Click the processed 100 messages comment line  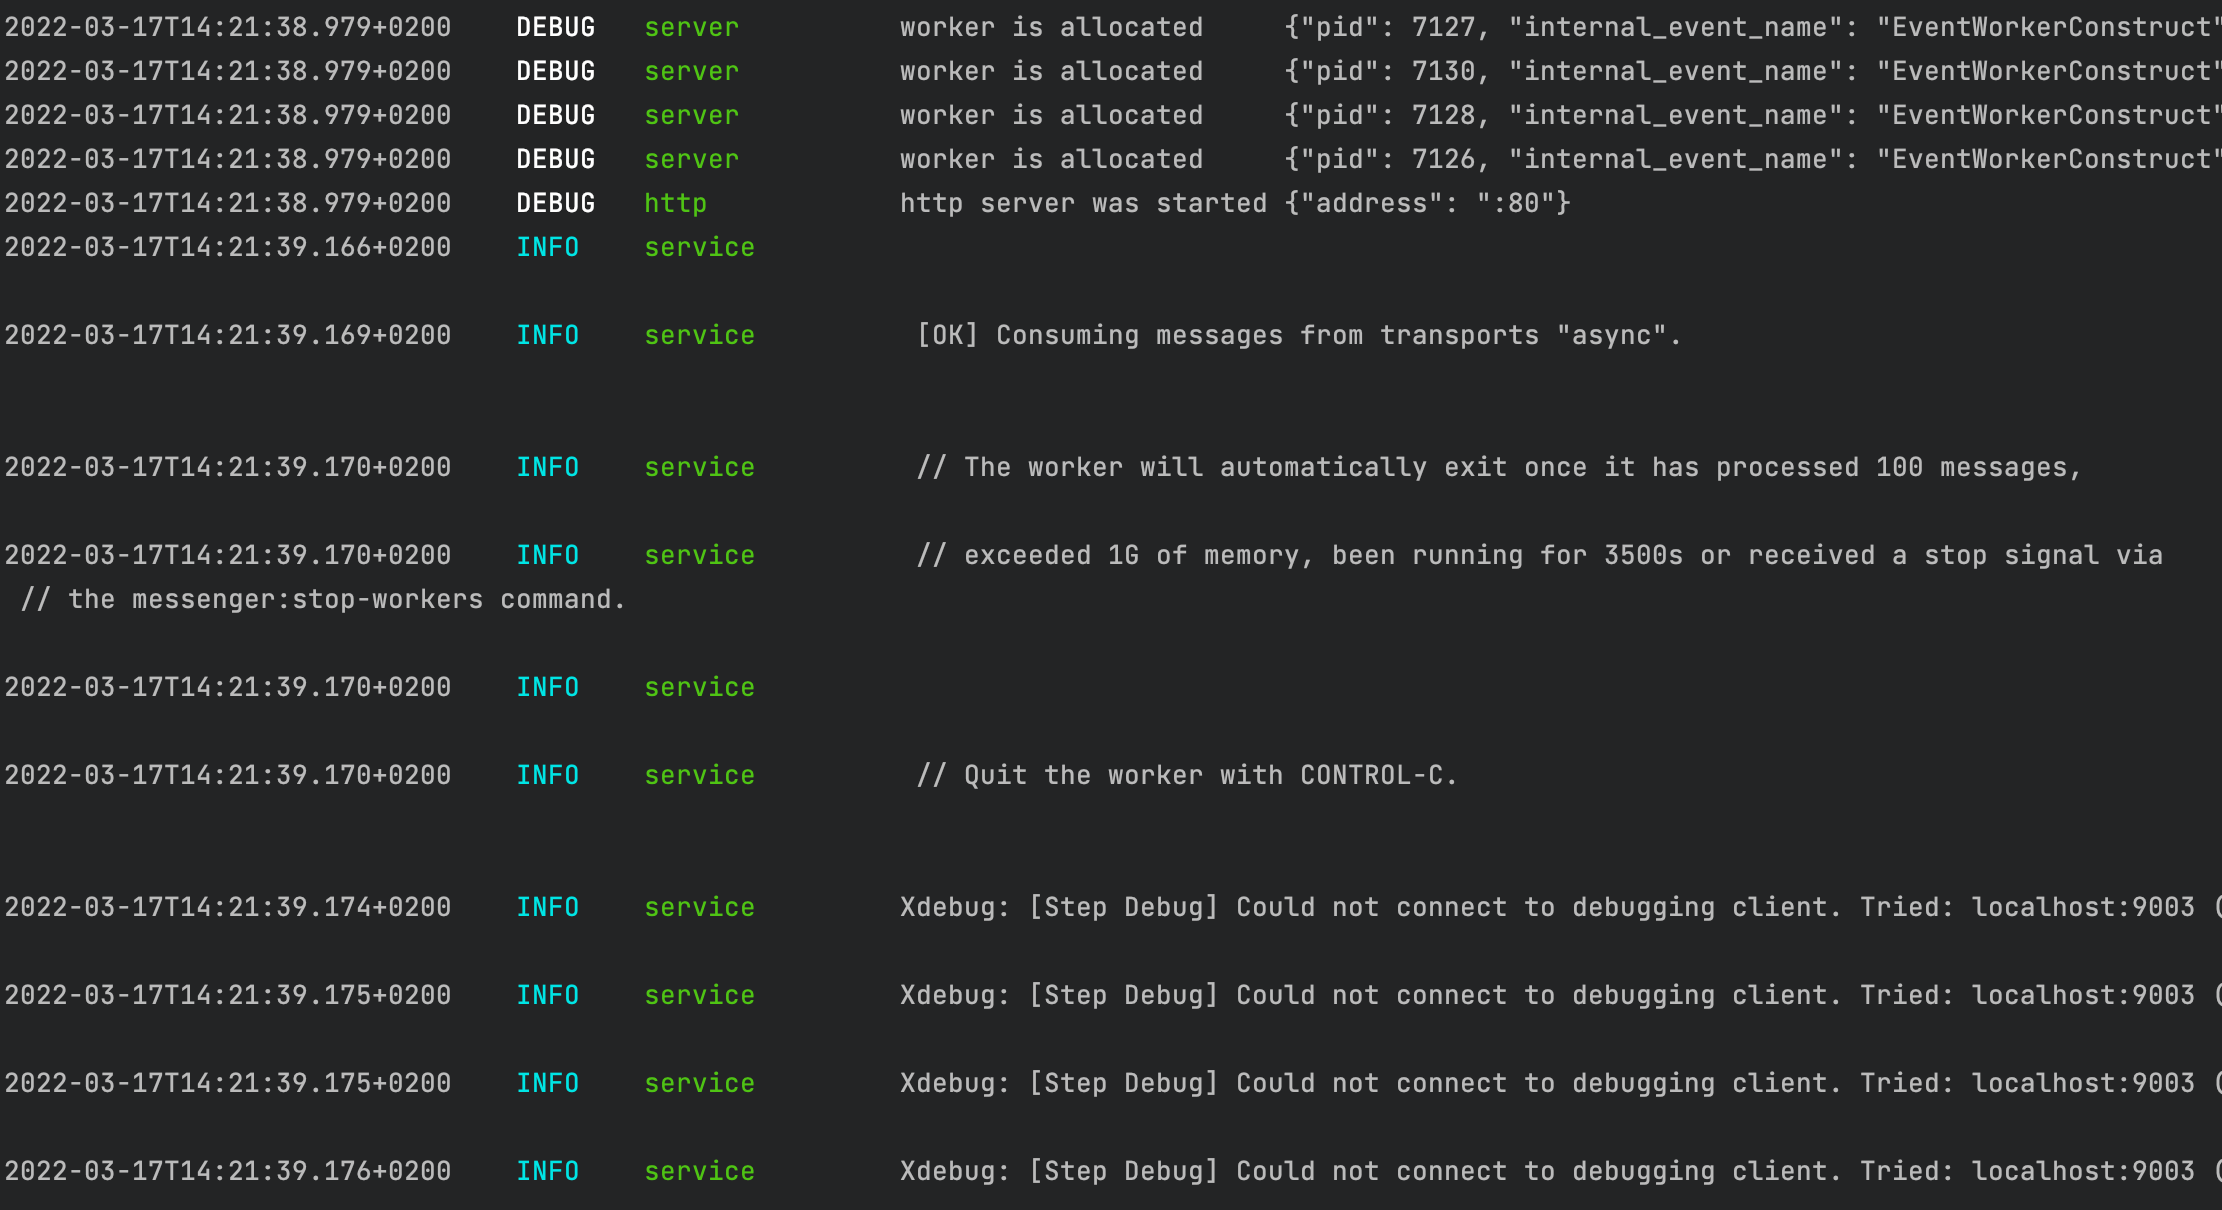1500,466
